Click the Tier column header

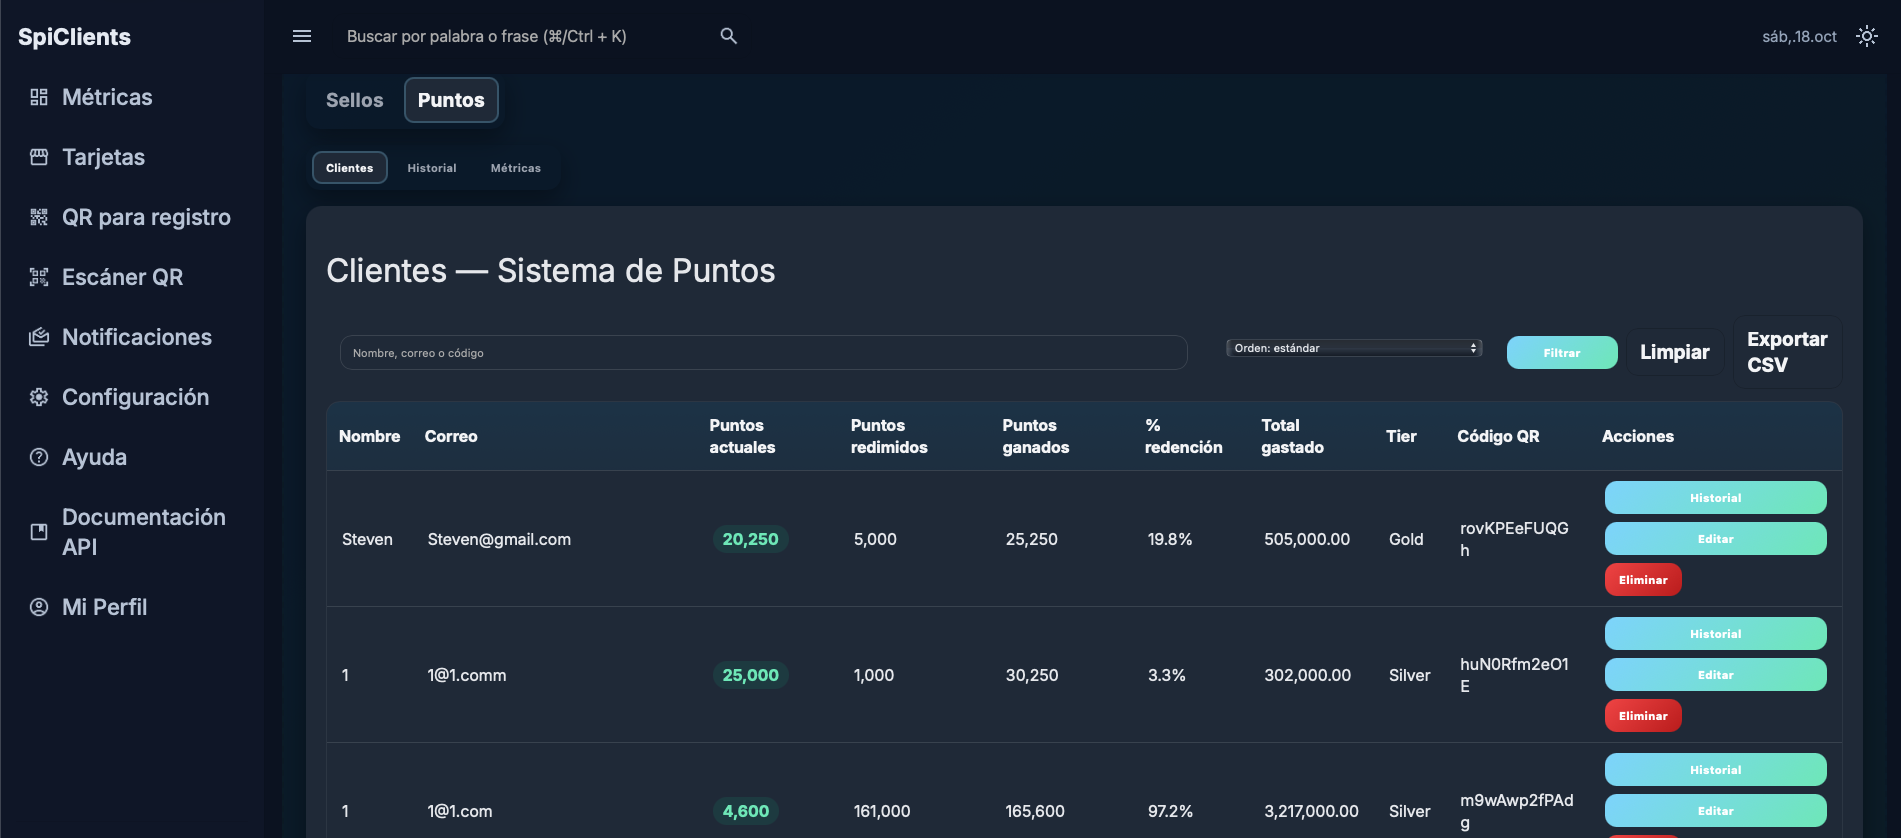point(1401,436)
